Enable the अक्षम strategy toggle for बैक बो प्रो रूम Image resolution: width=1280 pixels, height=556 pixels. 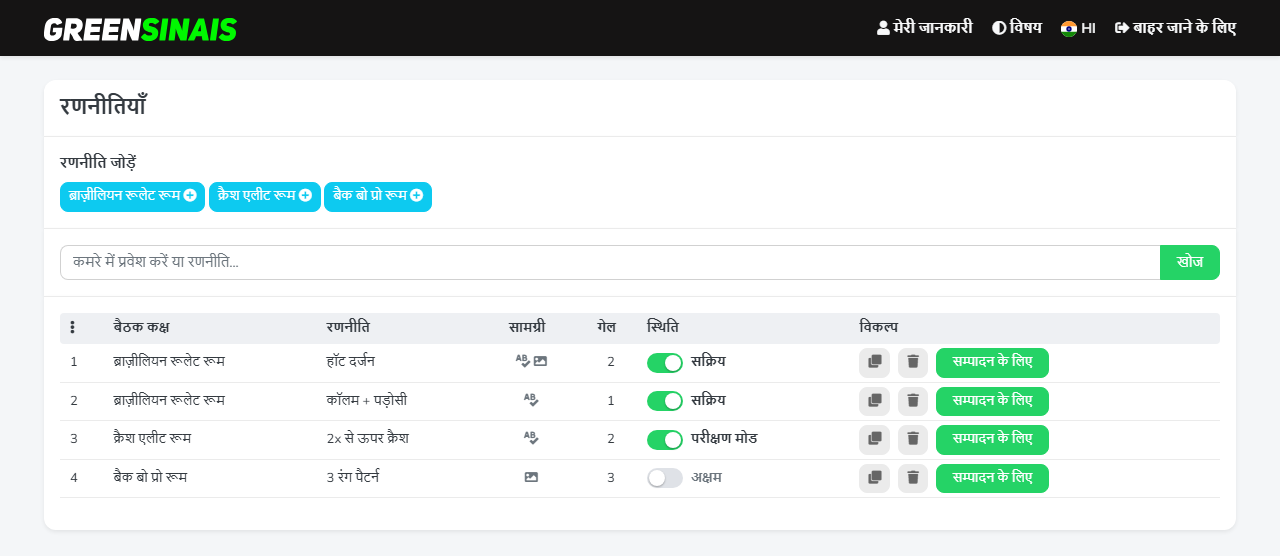(x=665, y=478)
